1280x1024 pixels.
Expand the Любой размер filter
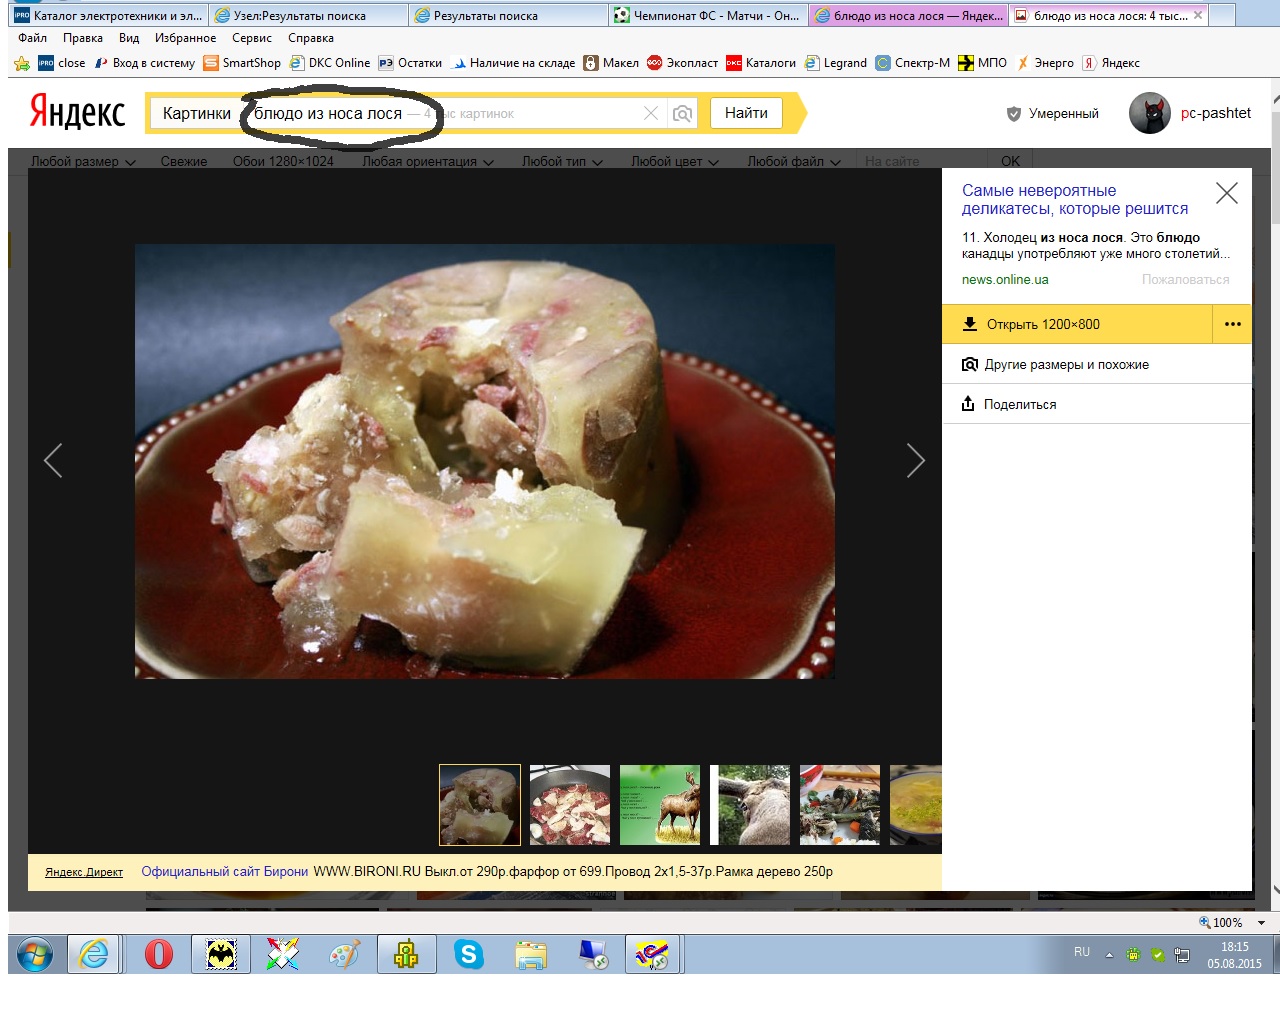point(83,161)
